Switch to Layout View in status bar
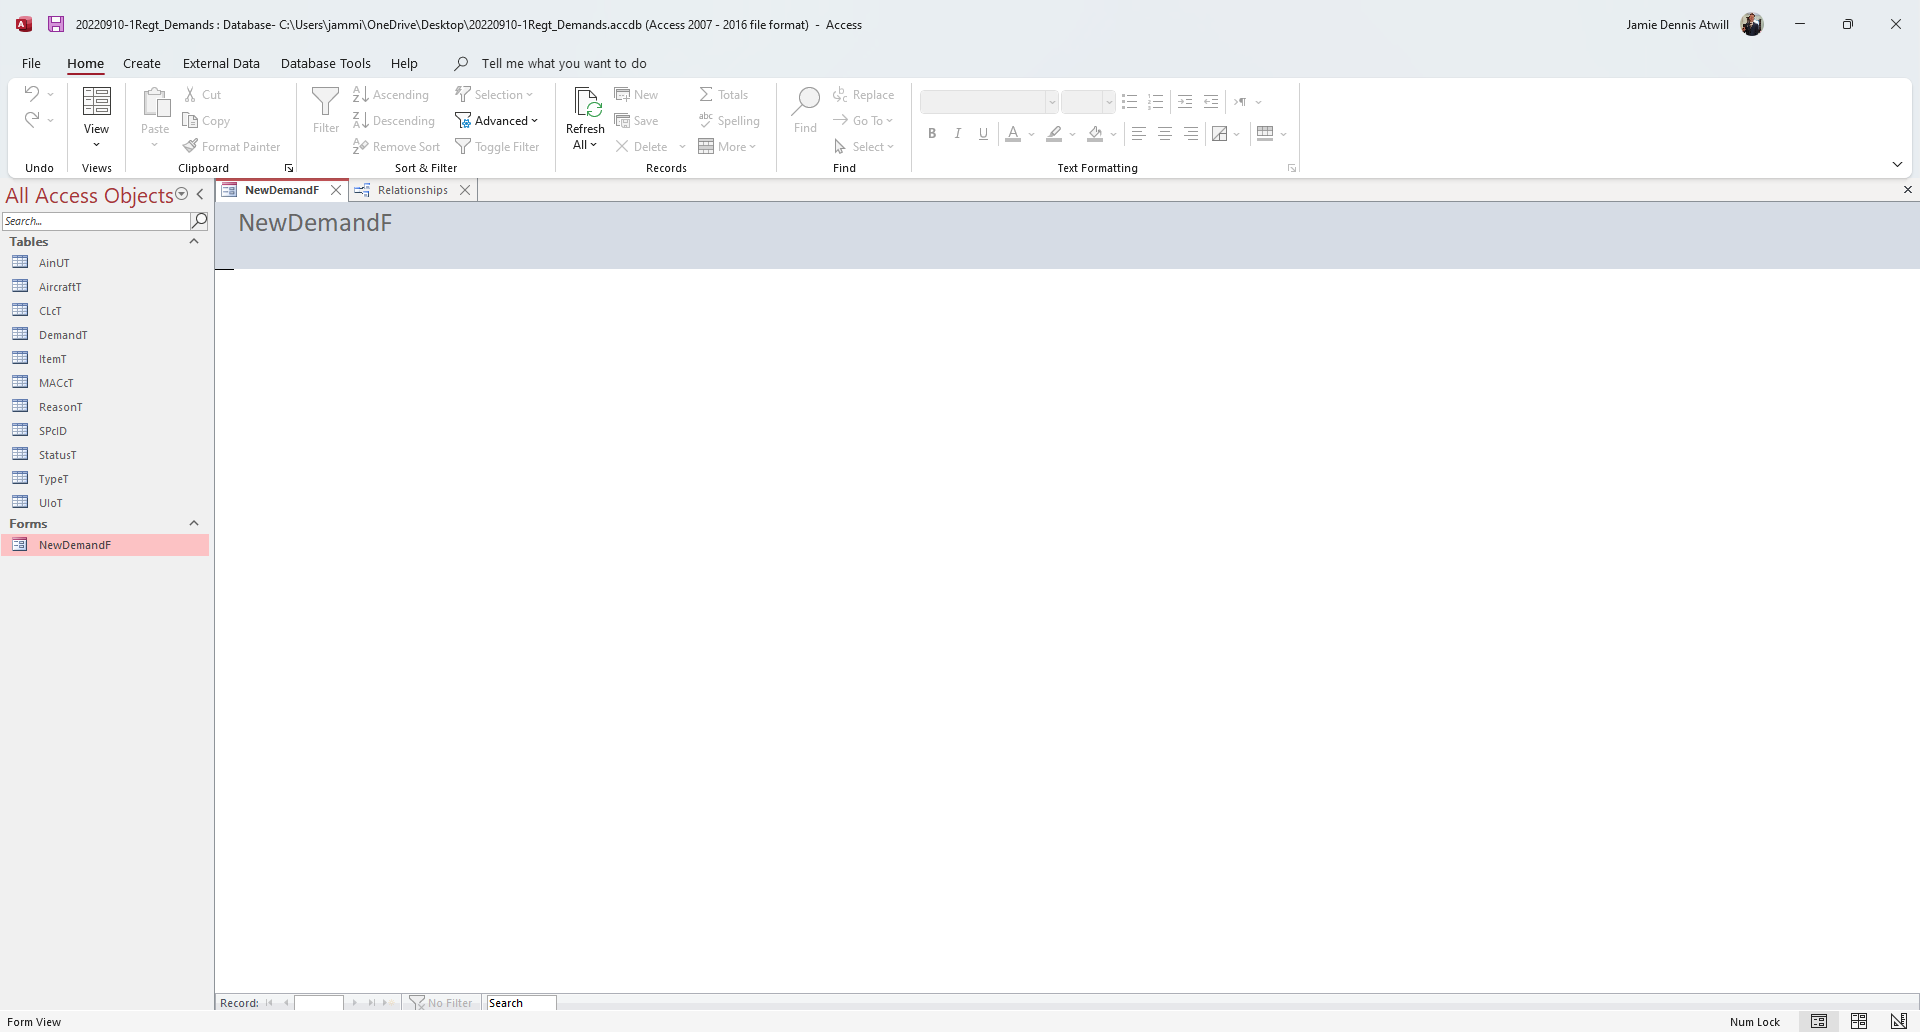This screenshot has height=1032, width=1920. (x=1859, y=1022)
